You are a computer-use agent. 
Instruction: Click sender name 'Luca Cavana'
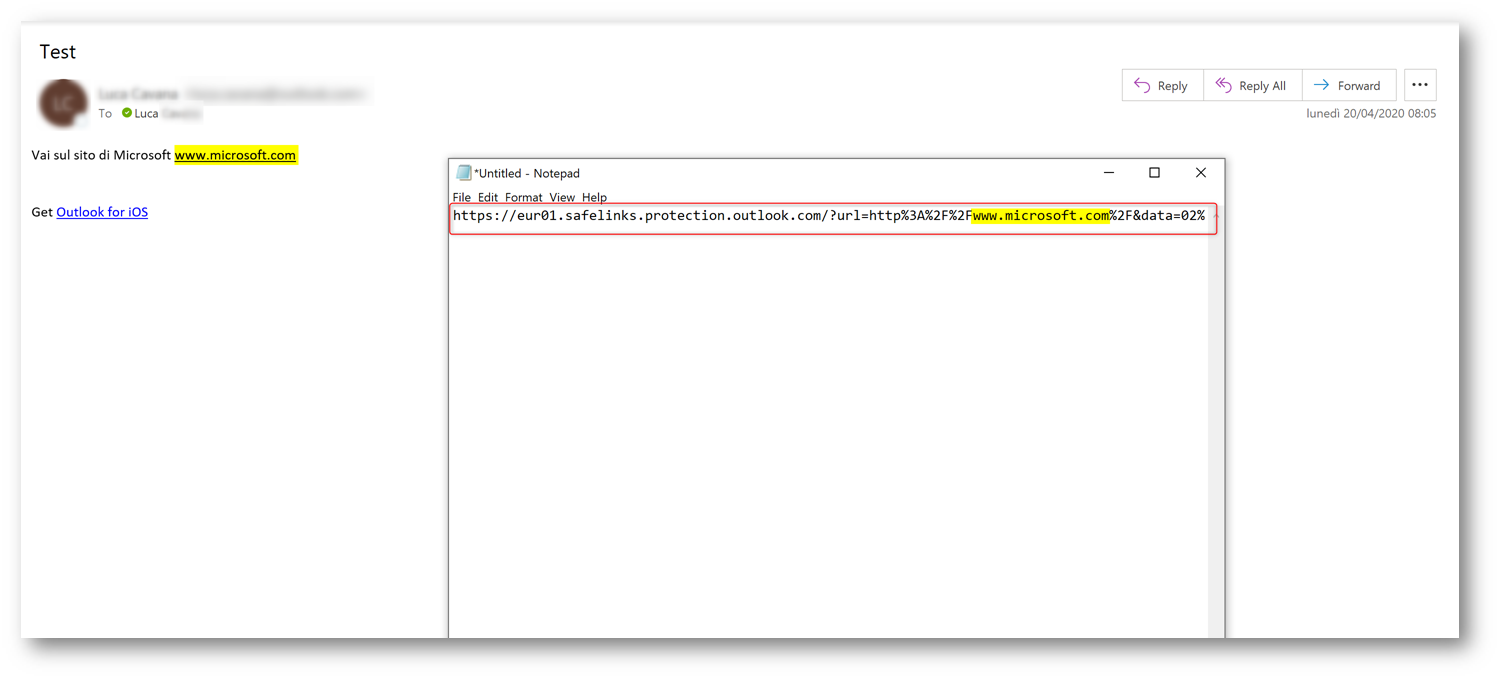[139, 94]
